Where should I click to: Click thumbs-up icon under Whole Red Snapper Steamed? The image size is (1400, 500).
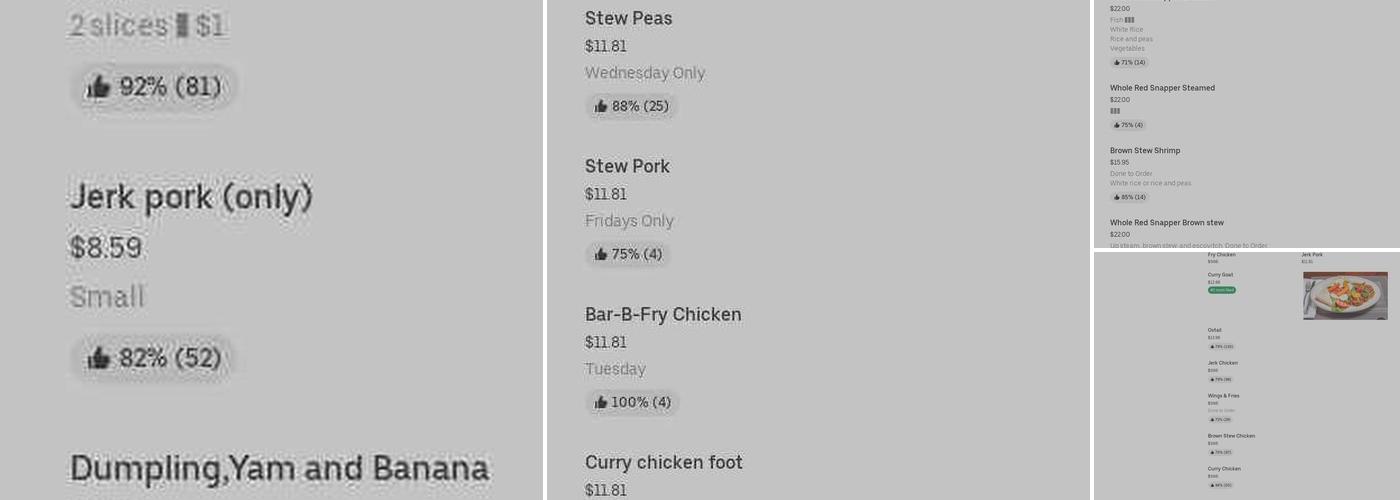click(x=1116, y=125)
